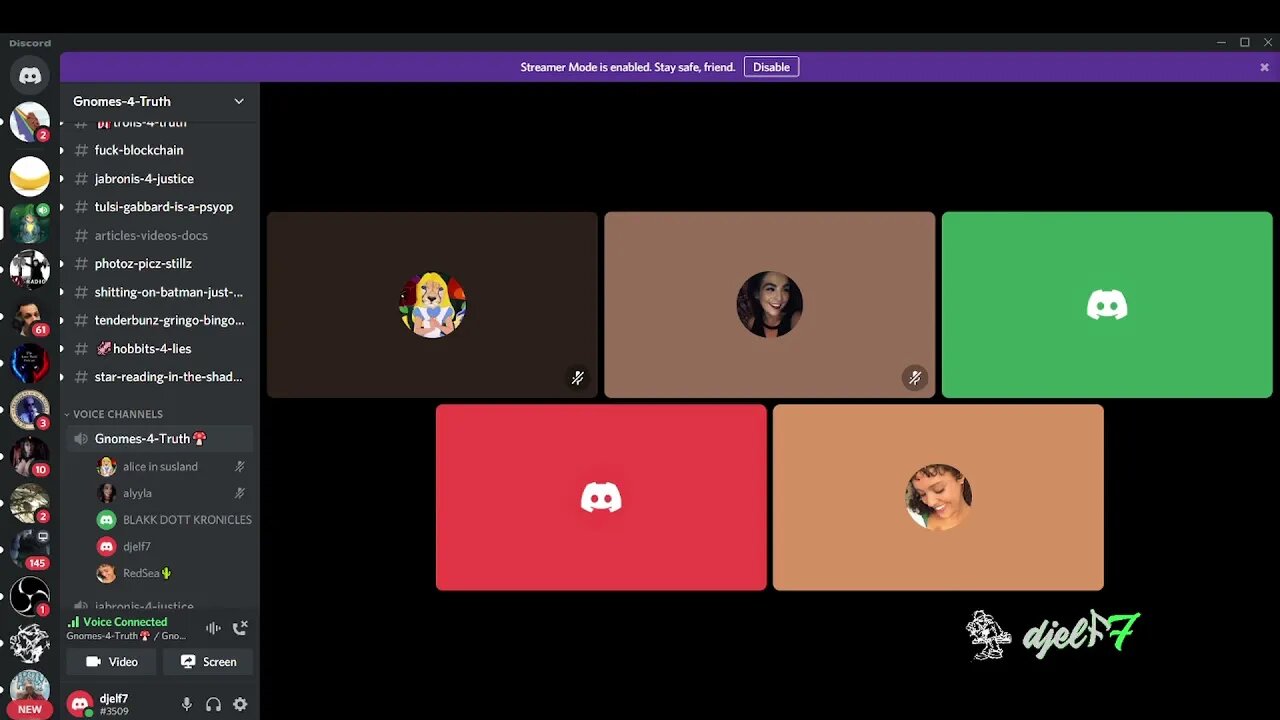Select RedSea orange video tile
The height and width of the screenshot is (720, 1280).
[x=938, y=497]
